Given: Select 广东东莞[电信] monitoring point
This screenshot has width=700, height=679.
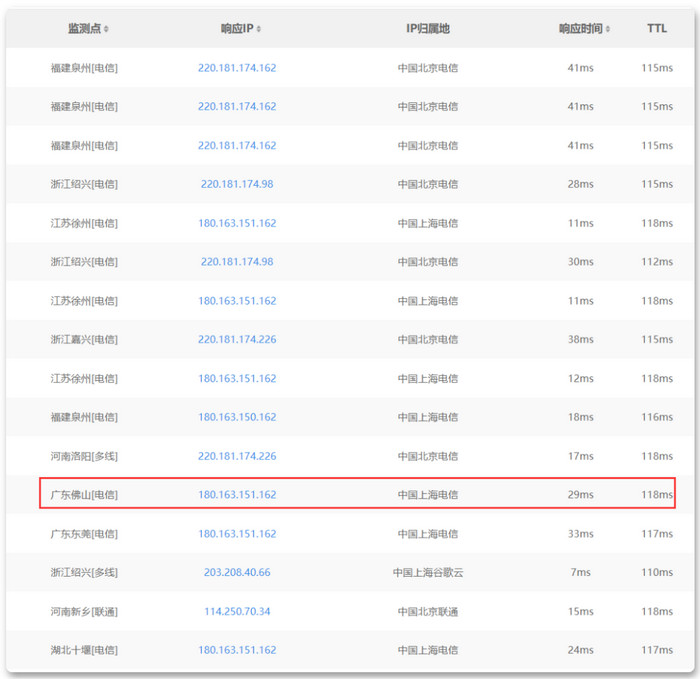Looking at the screenshot, I should click(84, 533).
